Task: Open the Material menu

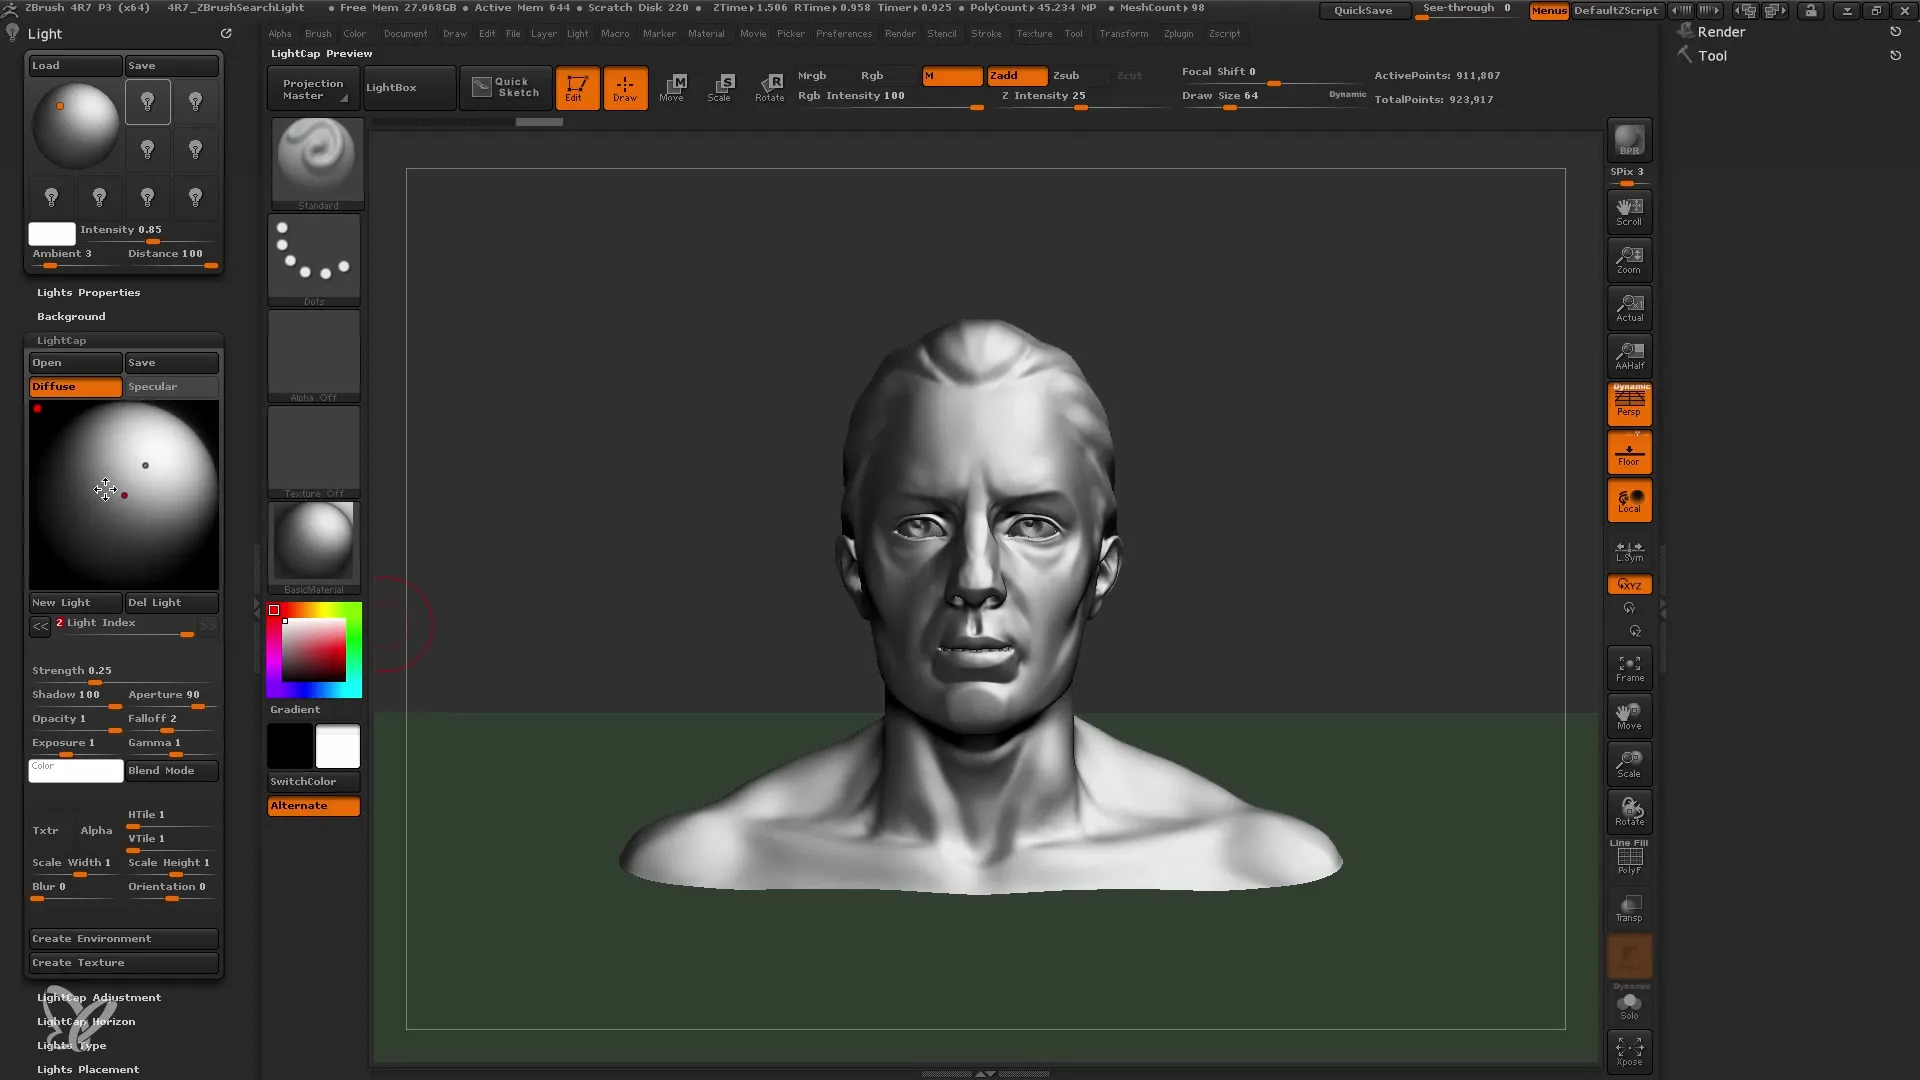Action: (706, 33)
